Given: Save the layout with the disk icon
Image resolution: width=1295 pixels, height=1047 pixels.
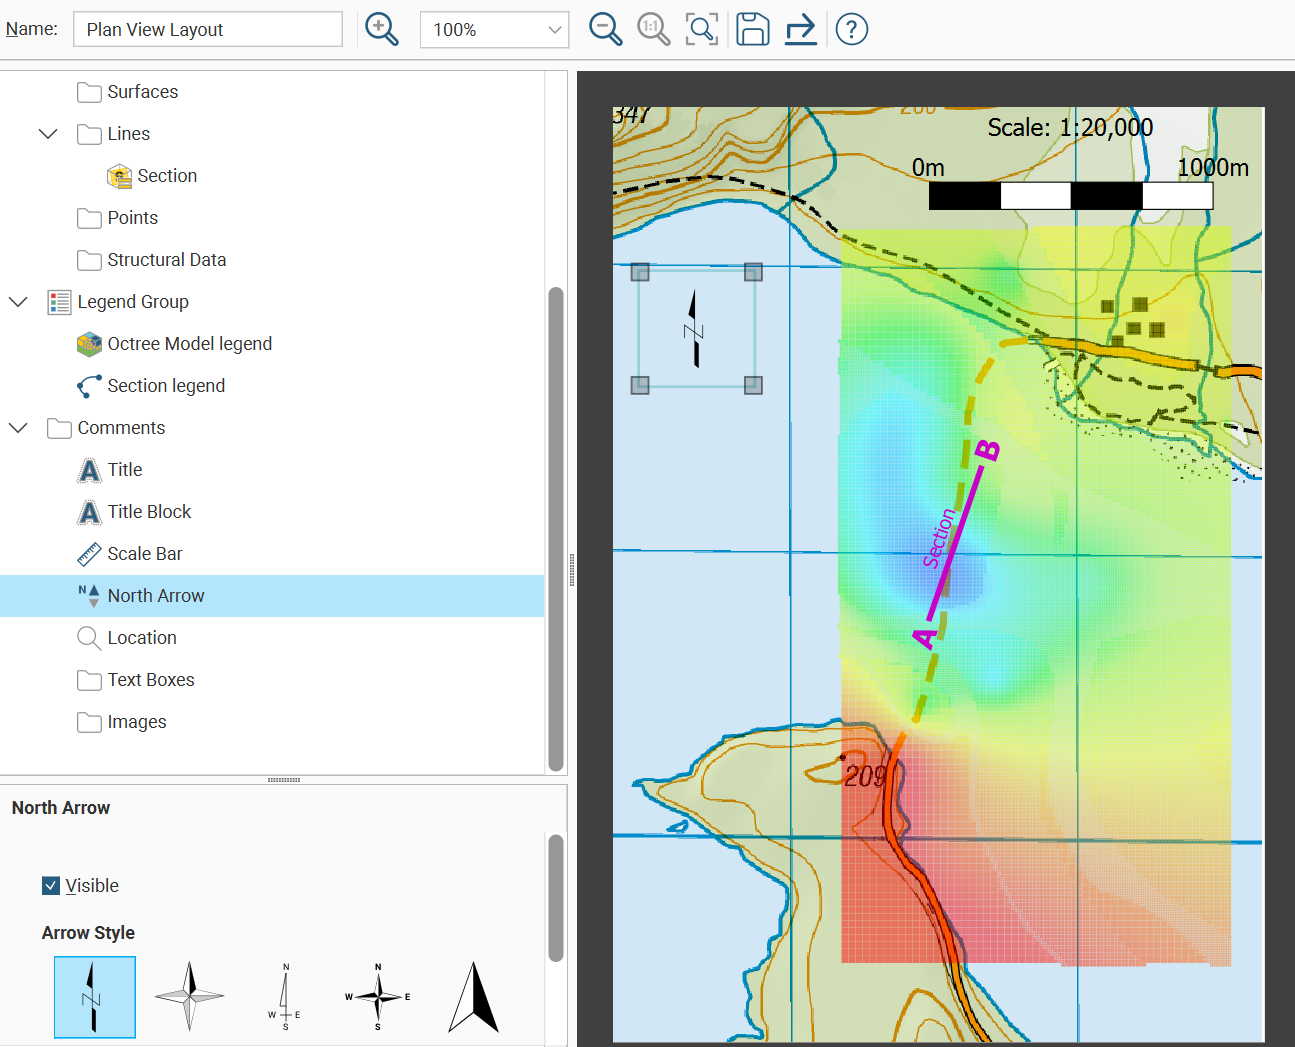Looking at the screenshot, I should [x=752, y=29].
